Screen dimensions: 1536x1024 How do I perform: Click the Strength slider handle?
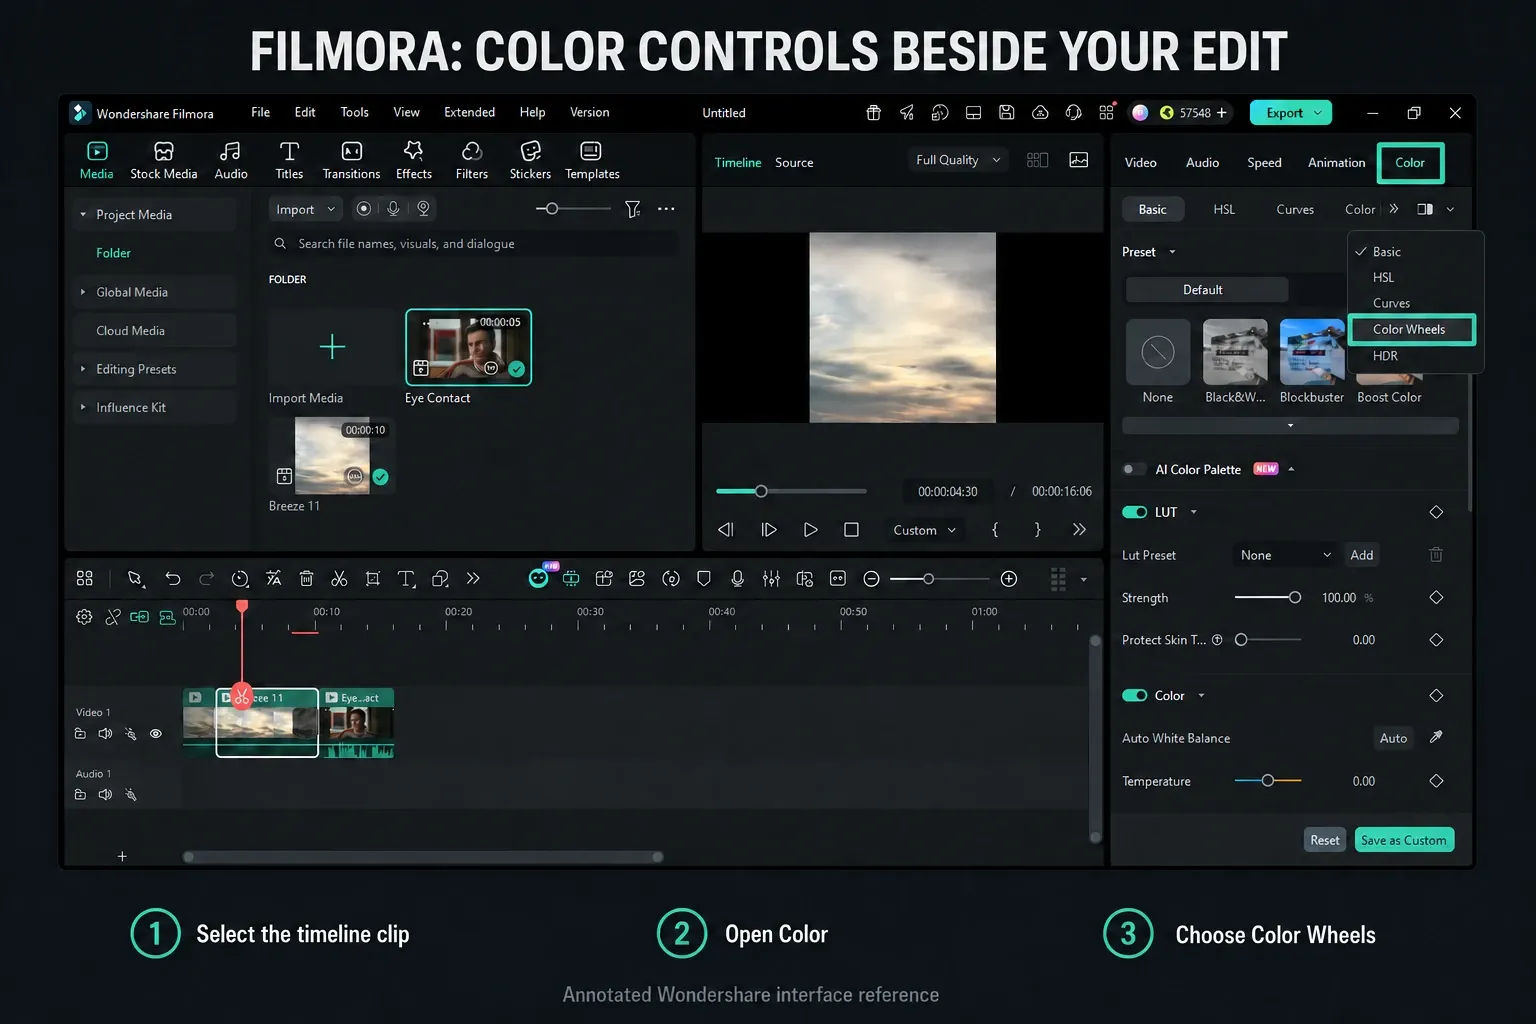tap(1295, 597)
